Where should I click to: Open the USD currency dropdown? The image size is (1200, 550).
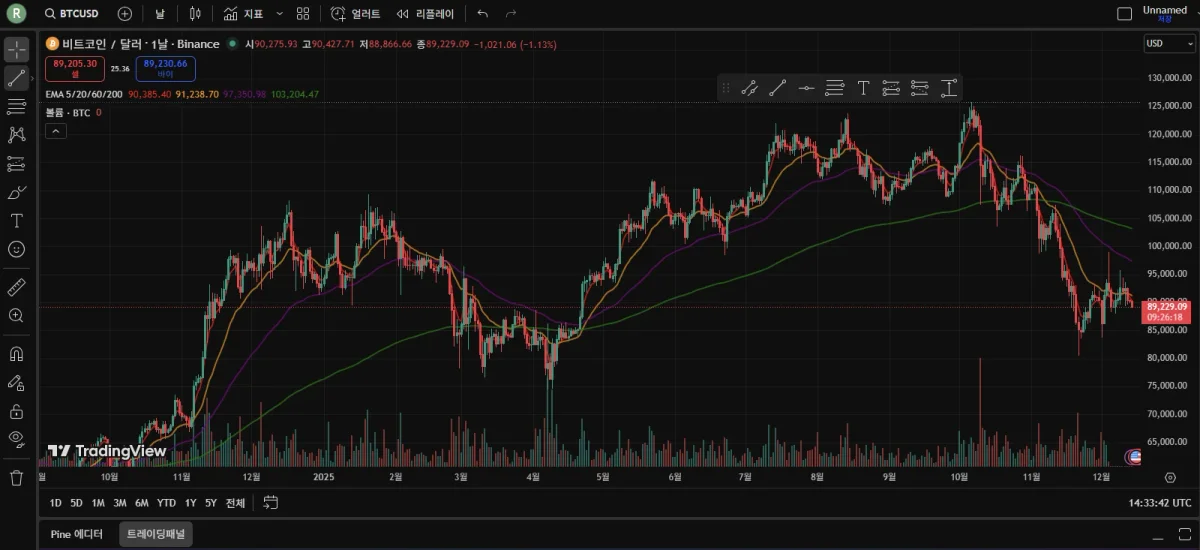(x=1169, y=43)
